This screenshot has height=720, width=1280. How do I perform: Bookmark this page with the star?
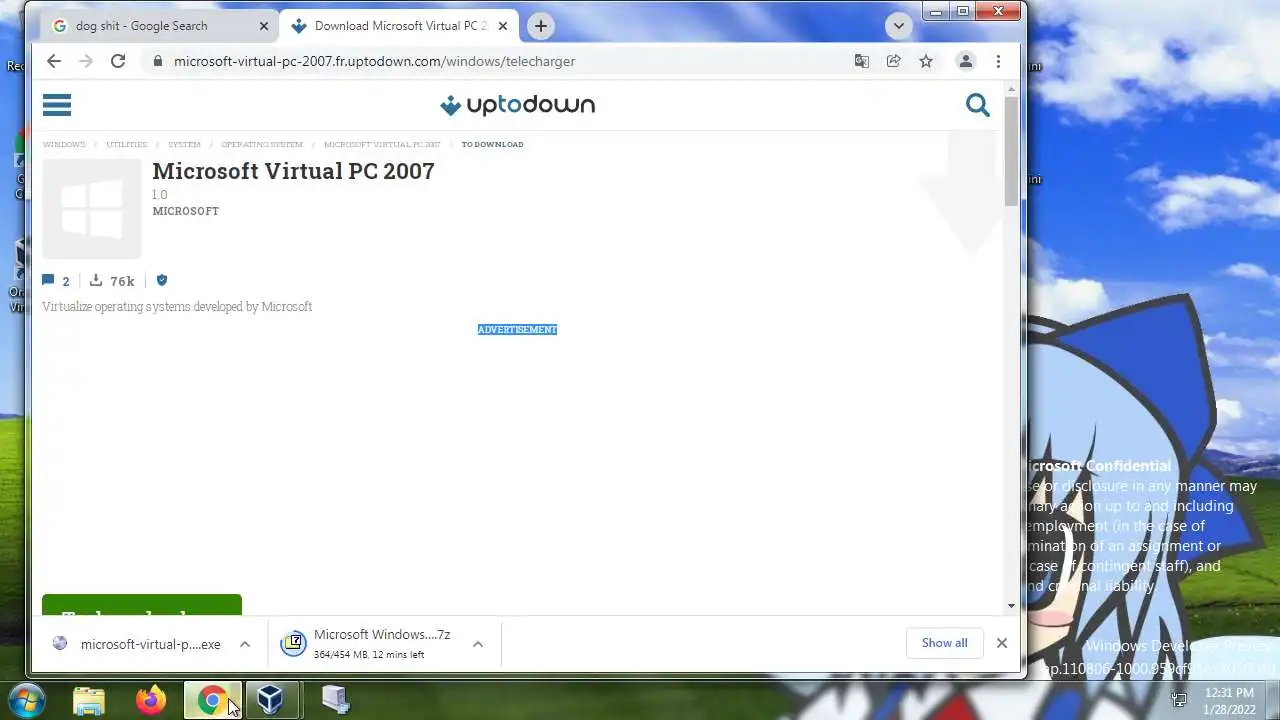[926, 61]
